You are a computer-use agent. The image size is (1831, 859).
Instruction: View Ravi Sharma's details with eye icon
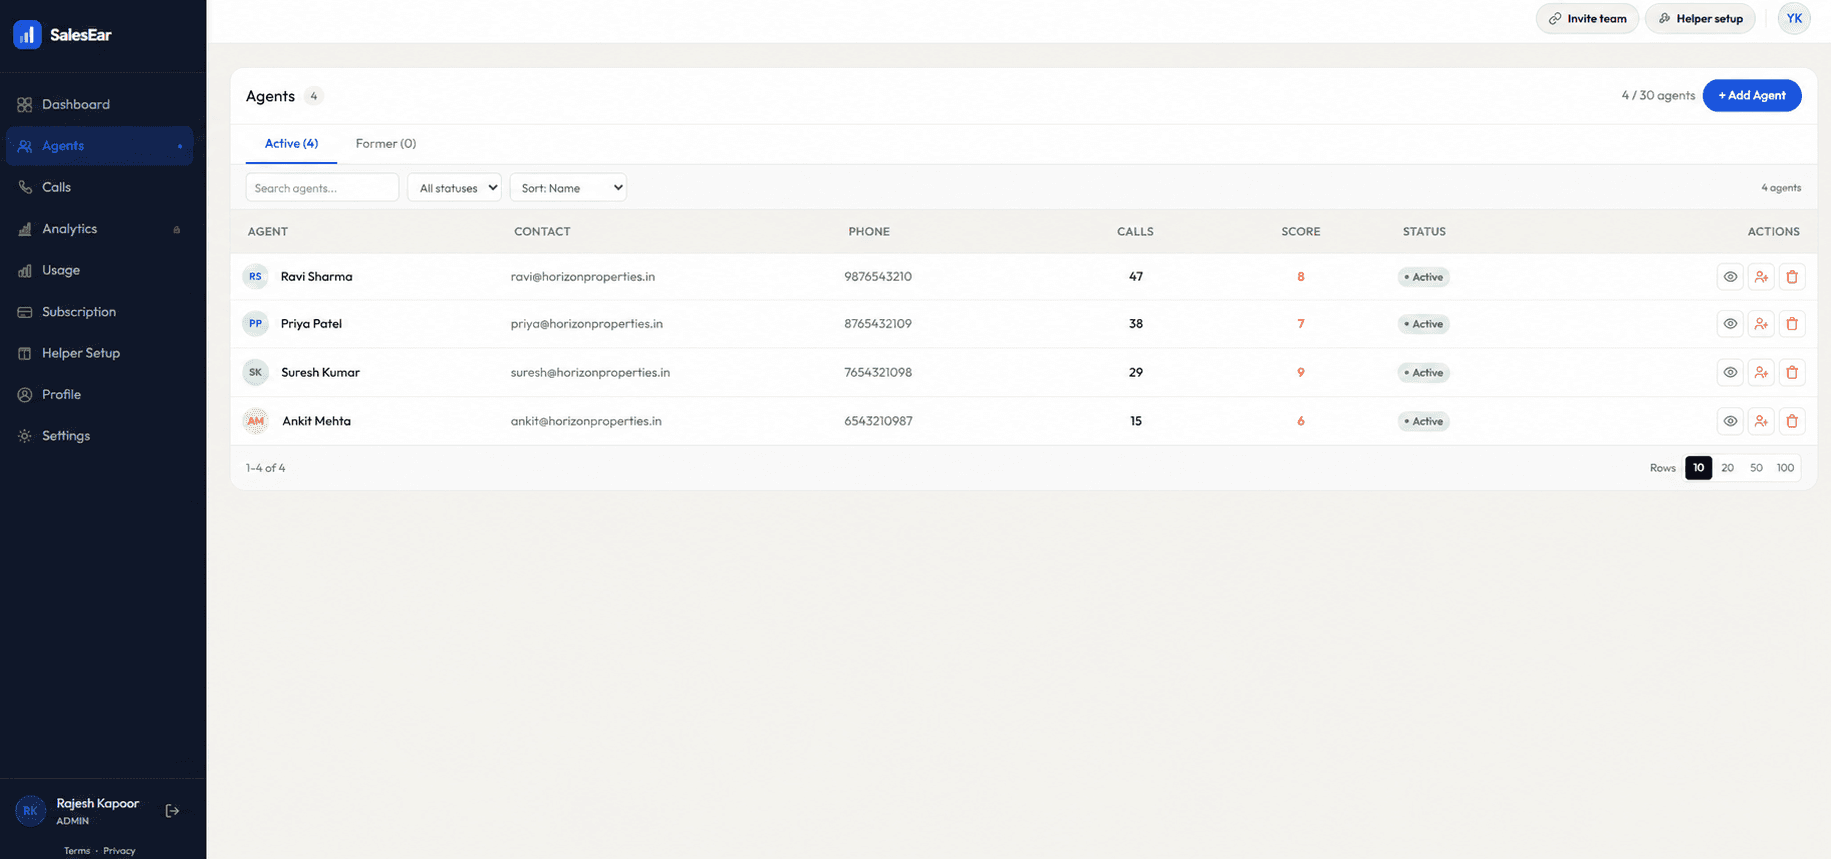tap(1730, 277)
